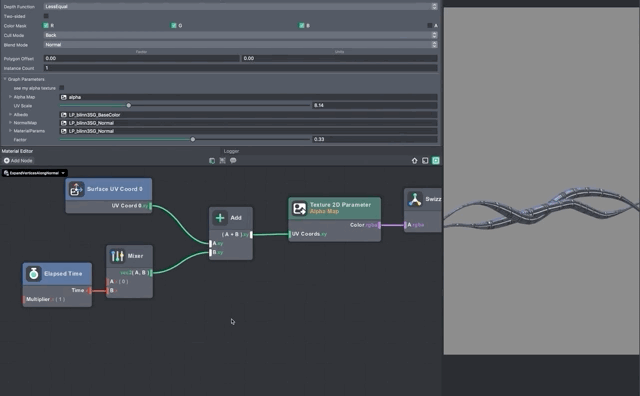This screenshot has height=396, width=640.
Task: Click the copy/duplicate toolbar icon
Action: pos(212,161)
